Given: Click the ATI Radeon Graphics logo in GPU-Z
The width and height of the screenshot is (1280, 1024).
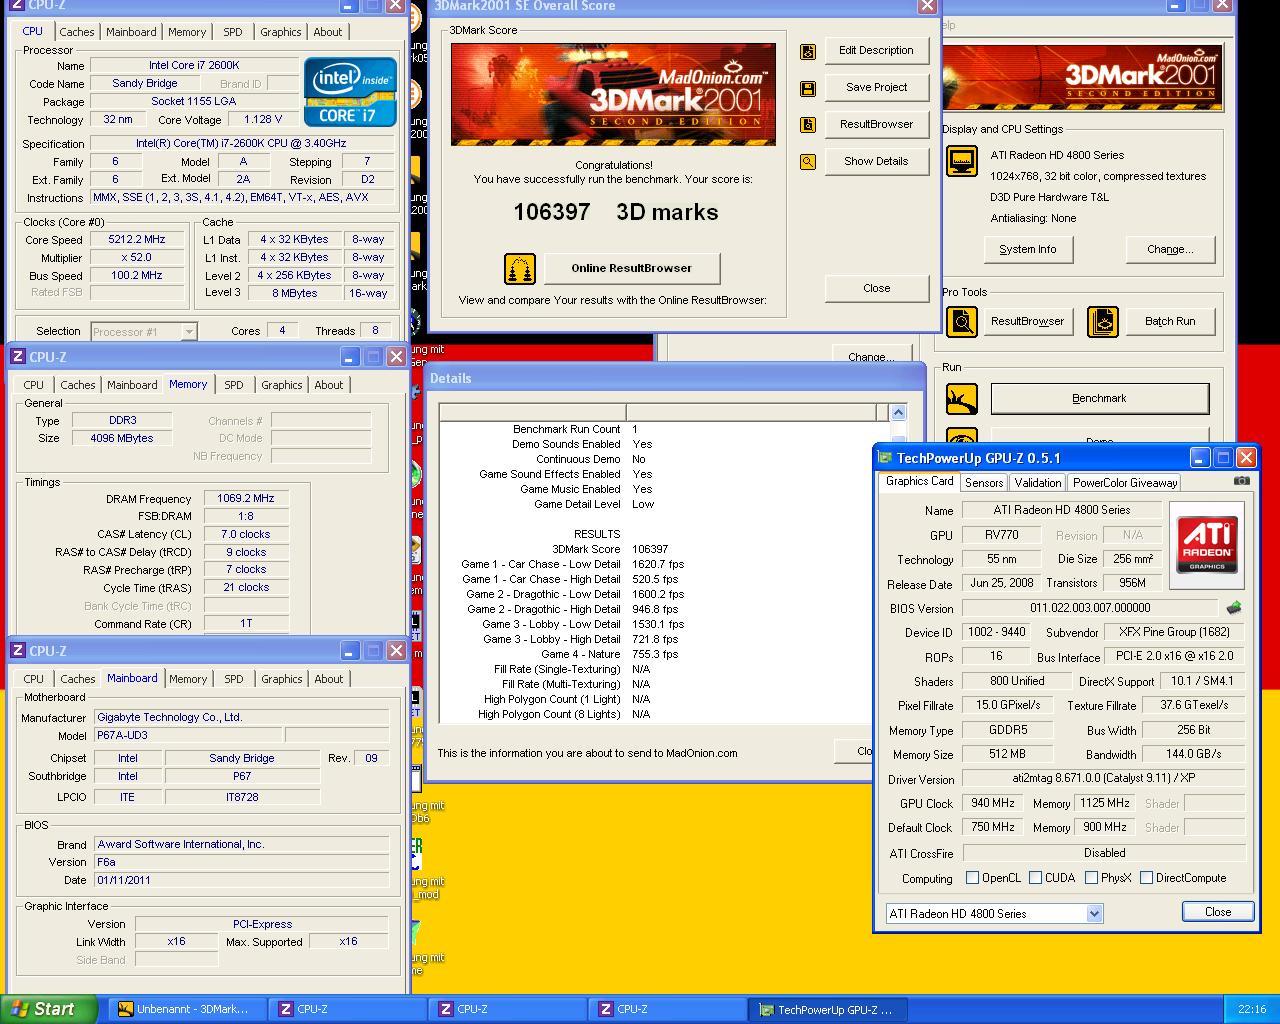Looking at the screenshot, I should tap(1207, 545).
